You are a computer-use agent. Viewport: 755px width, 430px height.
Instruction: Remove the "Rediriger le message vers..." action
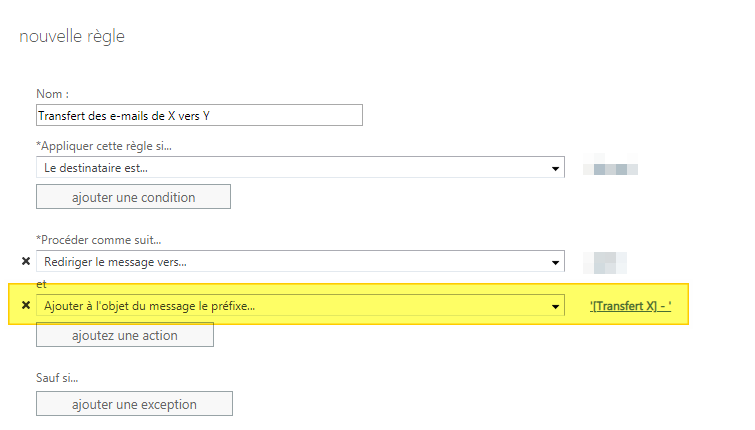[26, 261]
